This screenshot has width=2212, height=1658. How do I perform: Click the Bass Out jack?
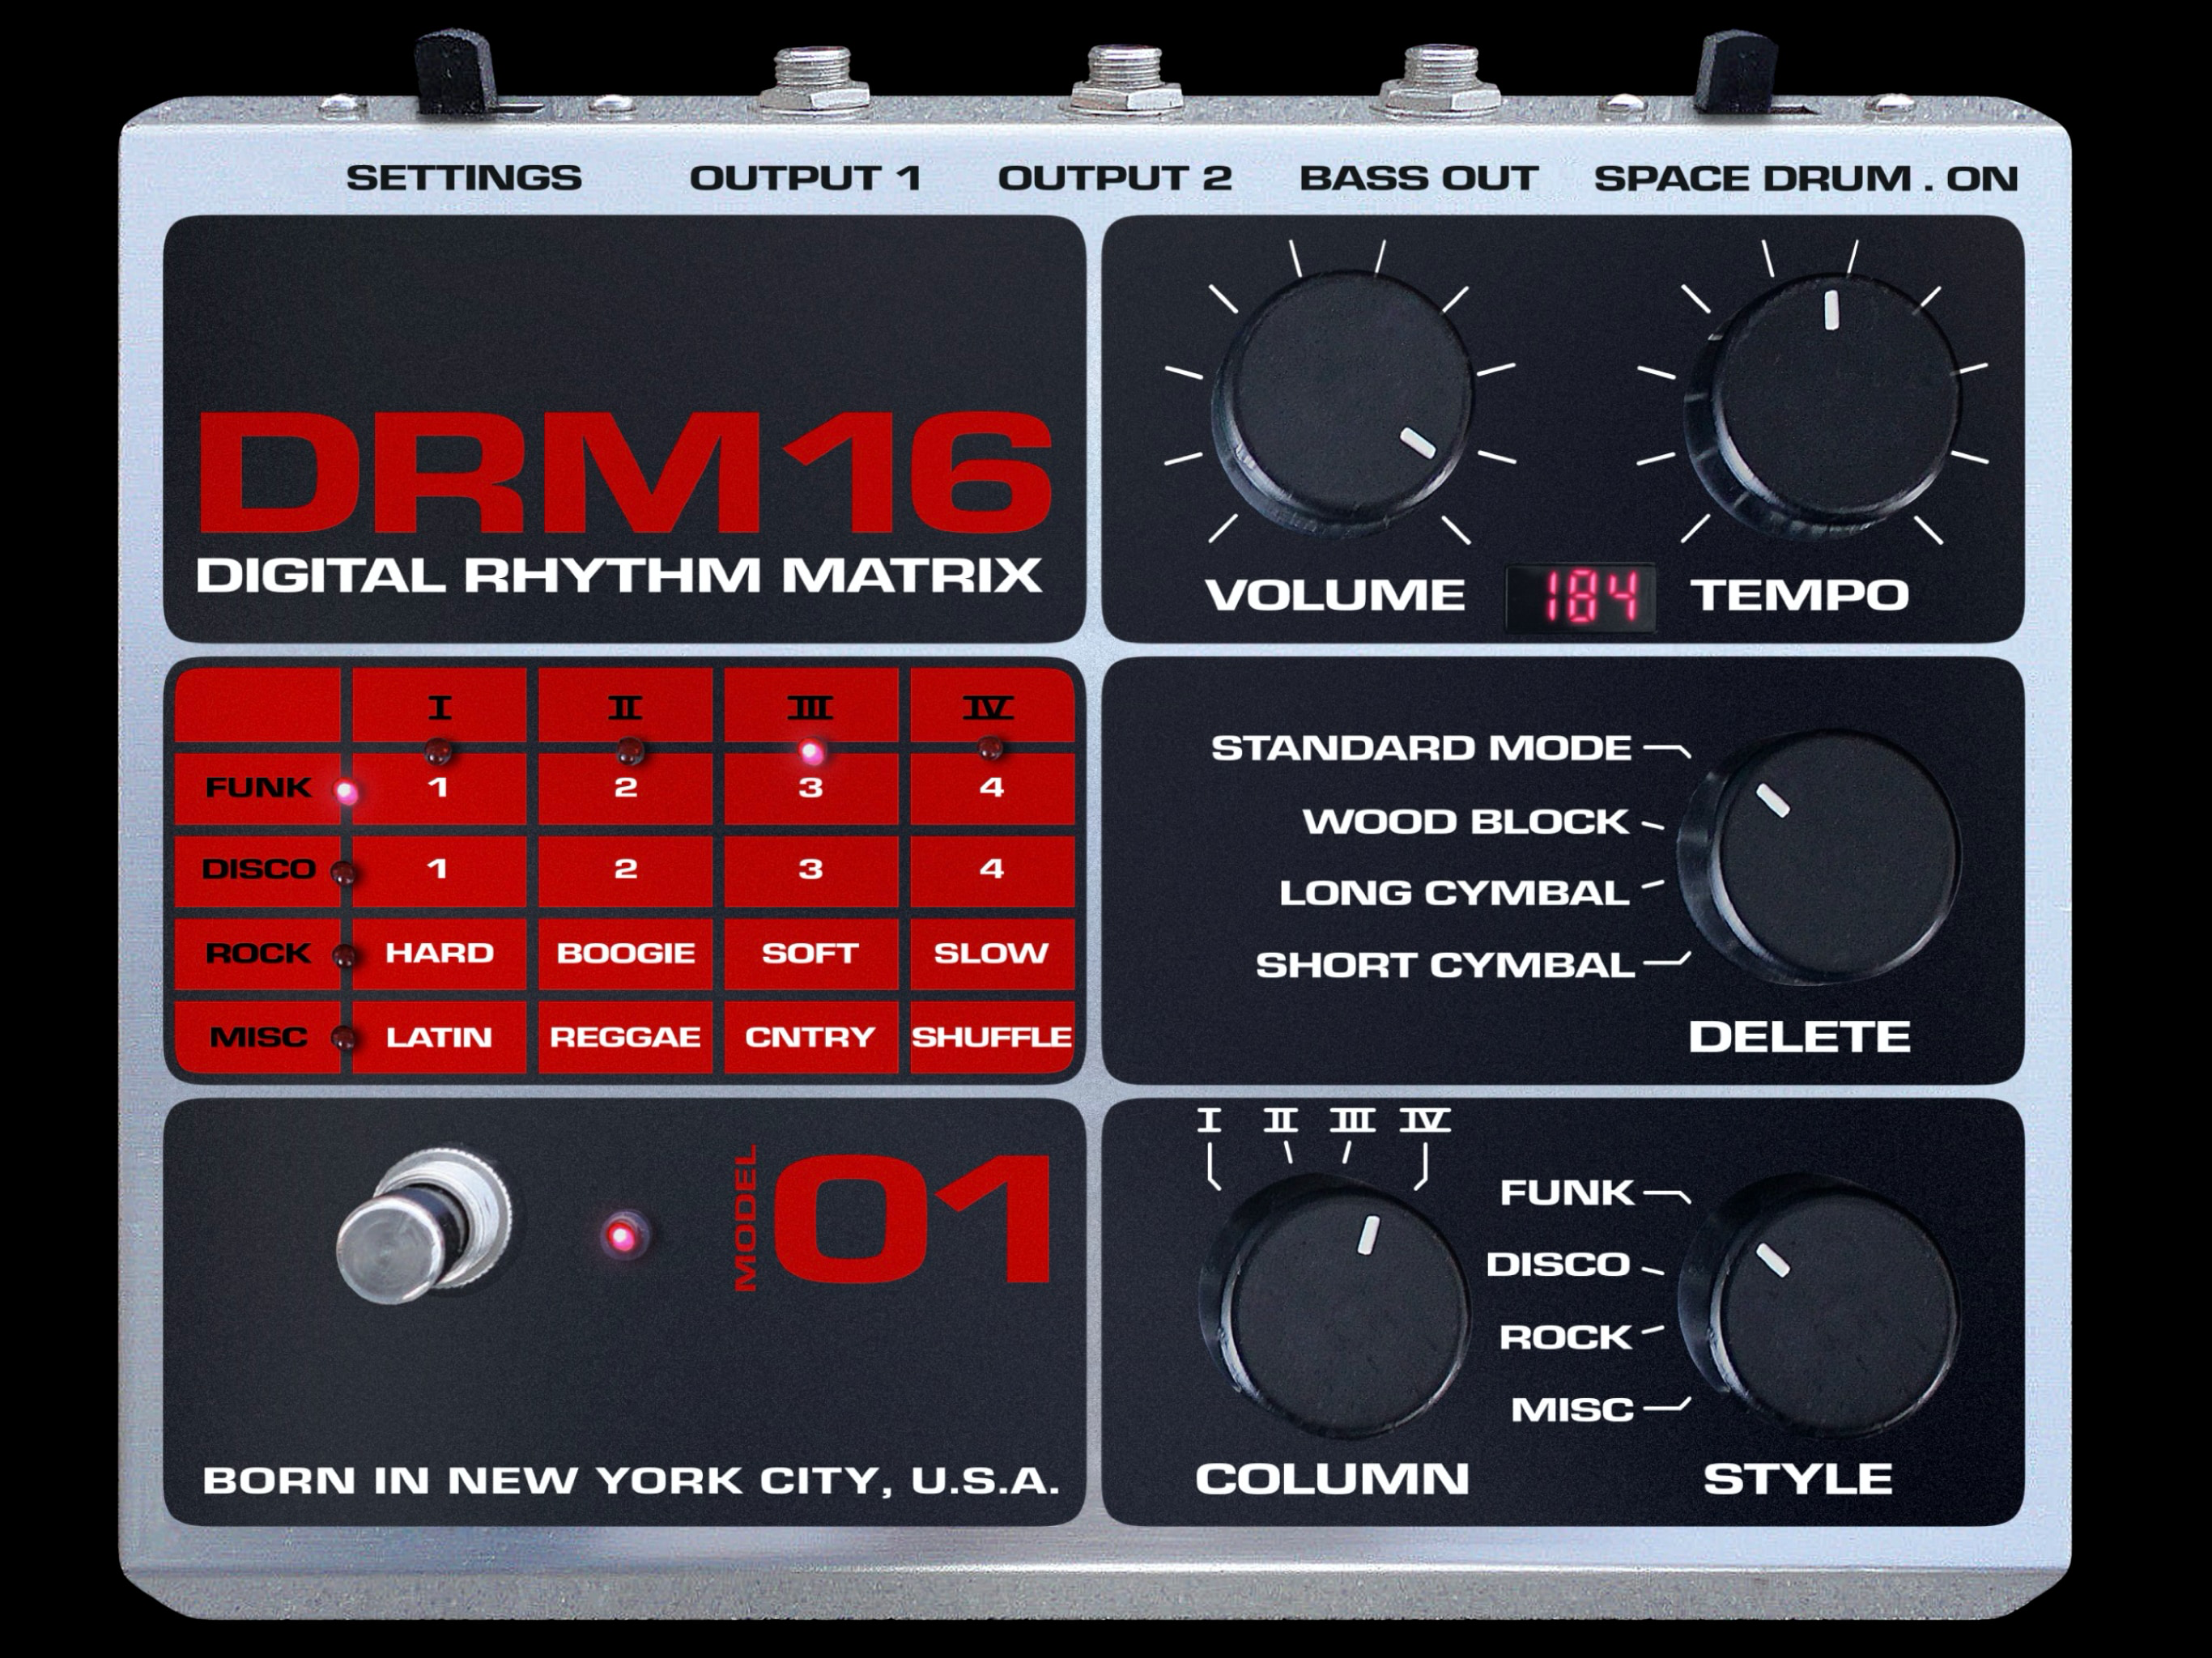(1440, 78)
